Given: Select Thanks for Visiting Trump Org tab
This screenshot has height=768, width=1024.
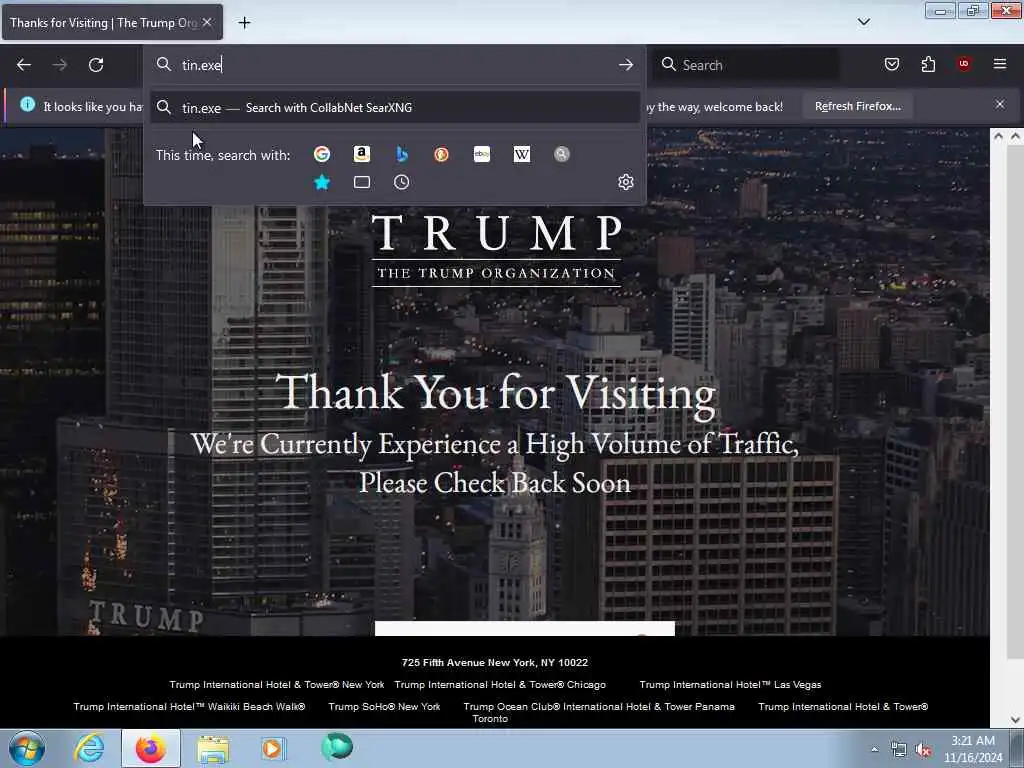Looking at the screenshot, I should point(112,22).
